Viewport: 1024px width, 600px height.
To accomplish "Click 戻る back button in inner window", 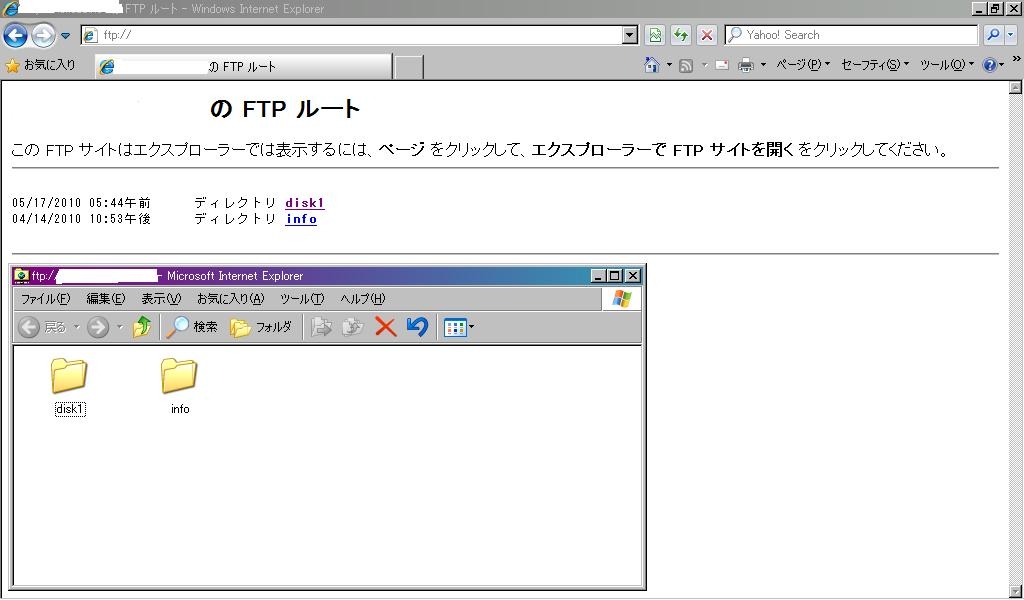I will (42, 327).
